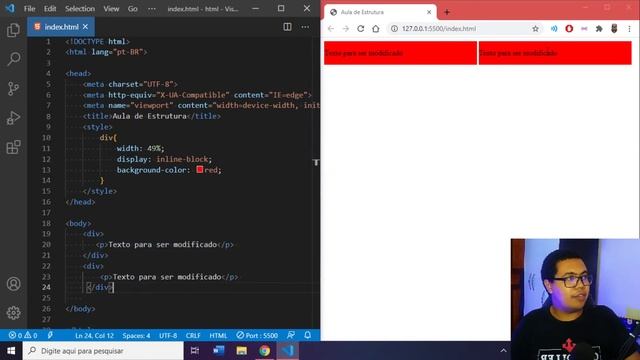This screenshot has width=640, height=360.
Task: Change language mode via HTML
Action: tap(218, 336)
